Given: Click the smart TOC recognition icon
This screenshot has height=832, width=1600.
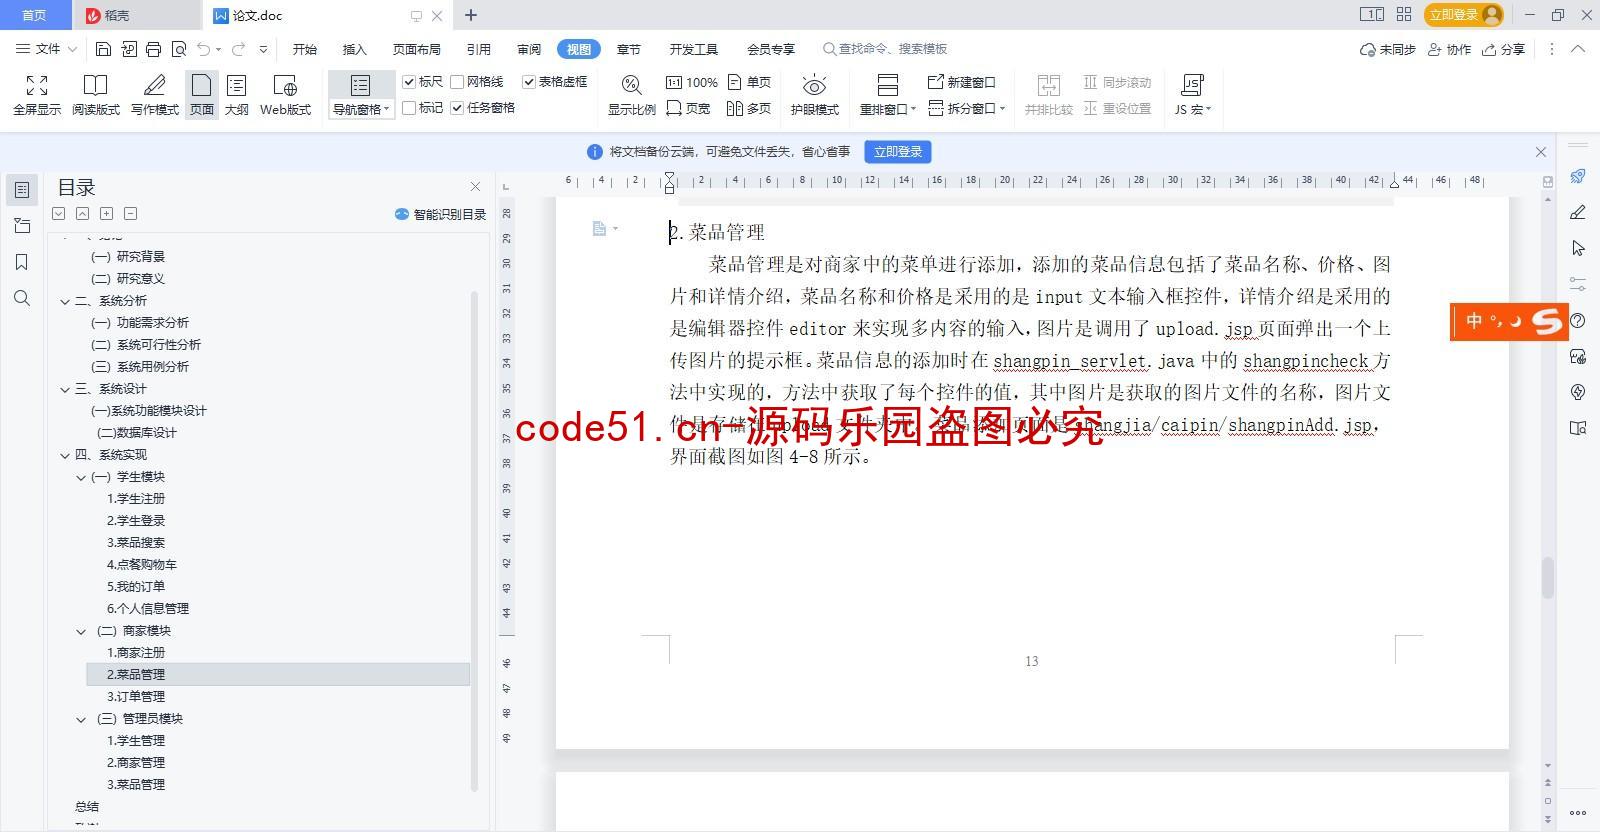Looking at the screenshot, I should (x=402, y=214).
